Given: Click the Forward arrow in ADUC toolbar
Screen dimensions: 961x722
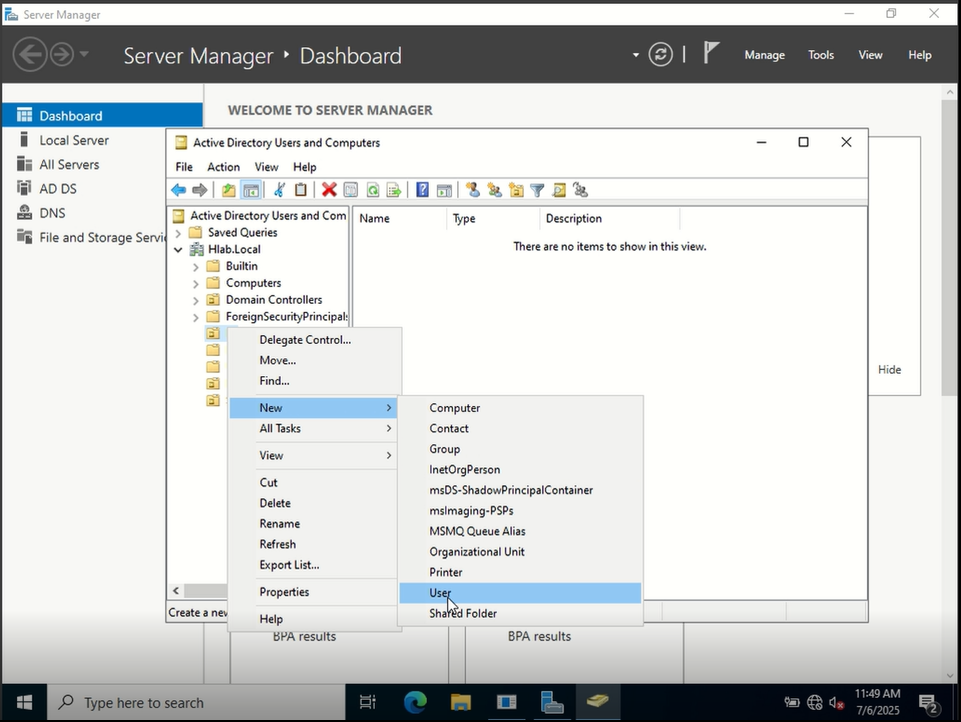Looking at the screenshot, I should (x=199, y=190).
